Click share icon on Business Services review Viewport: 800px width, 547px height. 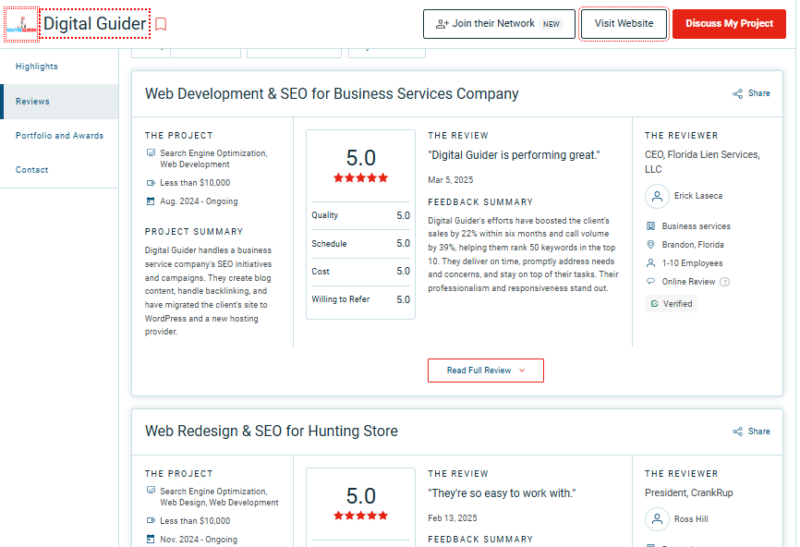point(737,94)
